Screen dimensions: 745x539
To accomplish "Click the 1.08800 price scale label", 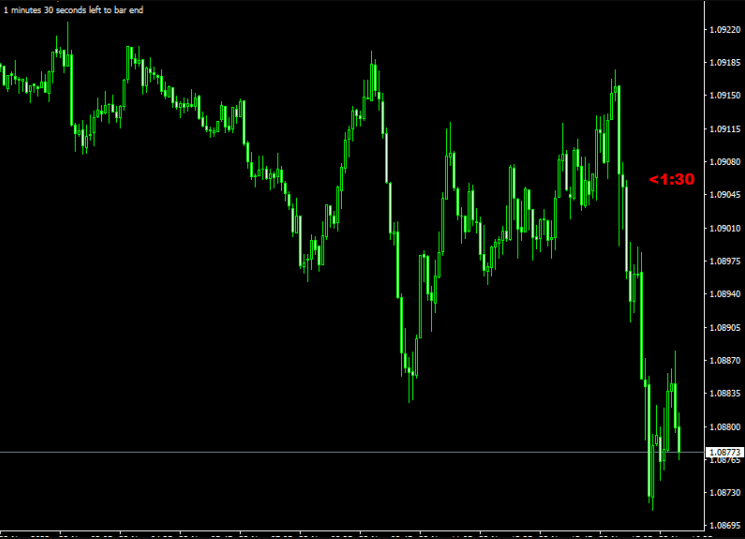I will tap(725, 427).
